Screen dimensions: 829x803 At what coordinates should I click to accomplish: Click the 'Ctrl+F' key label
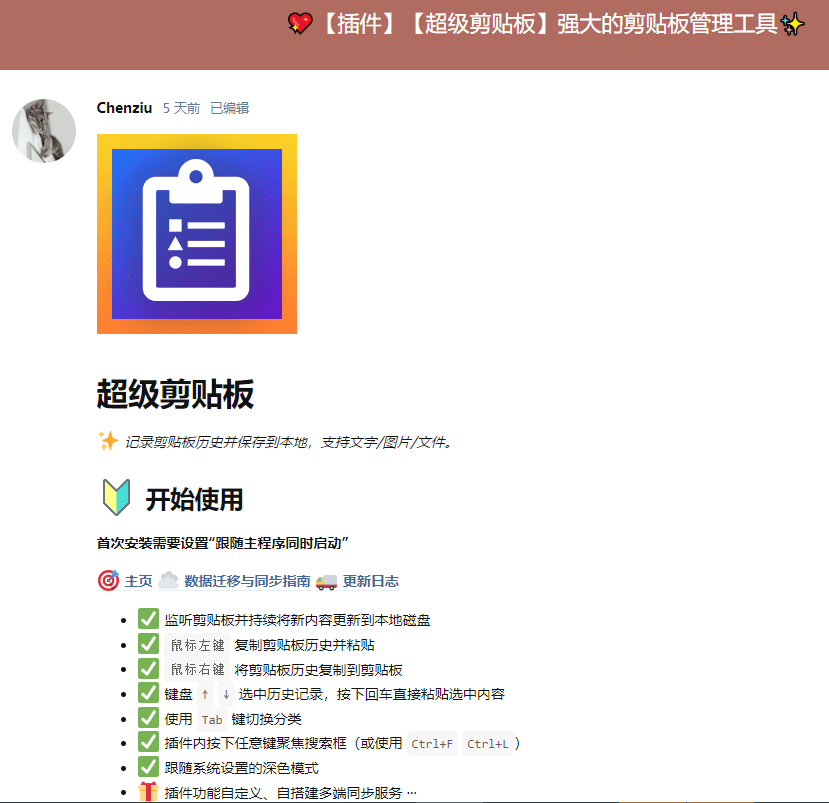click(x=432, y=744)
